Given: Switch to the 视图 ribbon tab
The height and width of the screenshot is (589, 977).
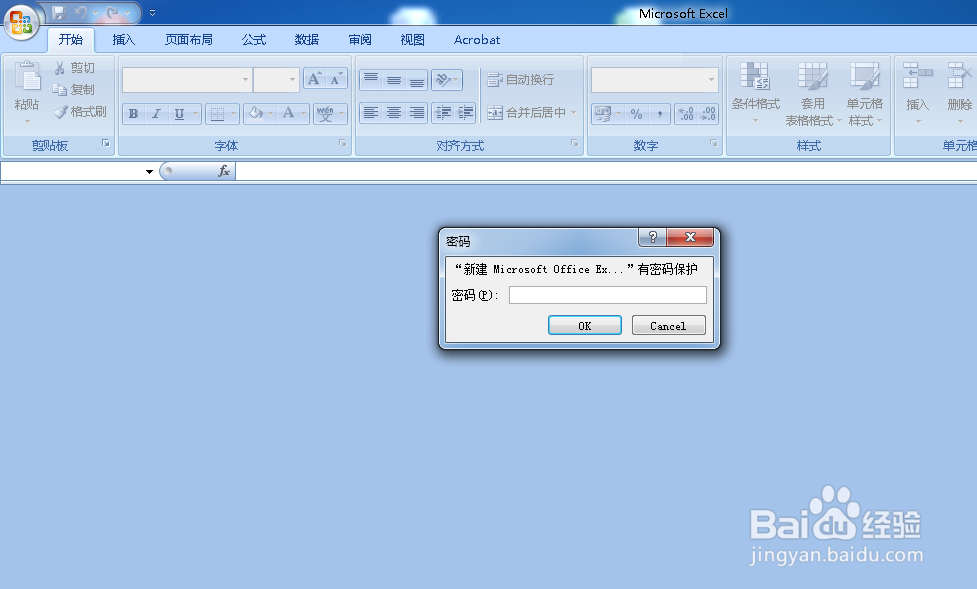Looking at the screenshot, I should [x=412, y=40].
